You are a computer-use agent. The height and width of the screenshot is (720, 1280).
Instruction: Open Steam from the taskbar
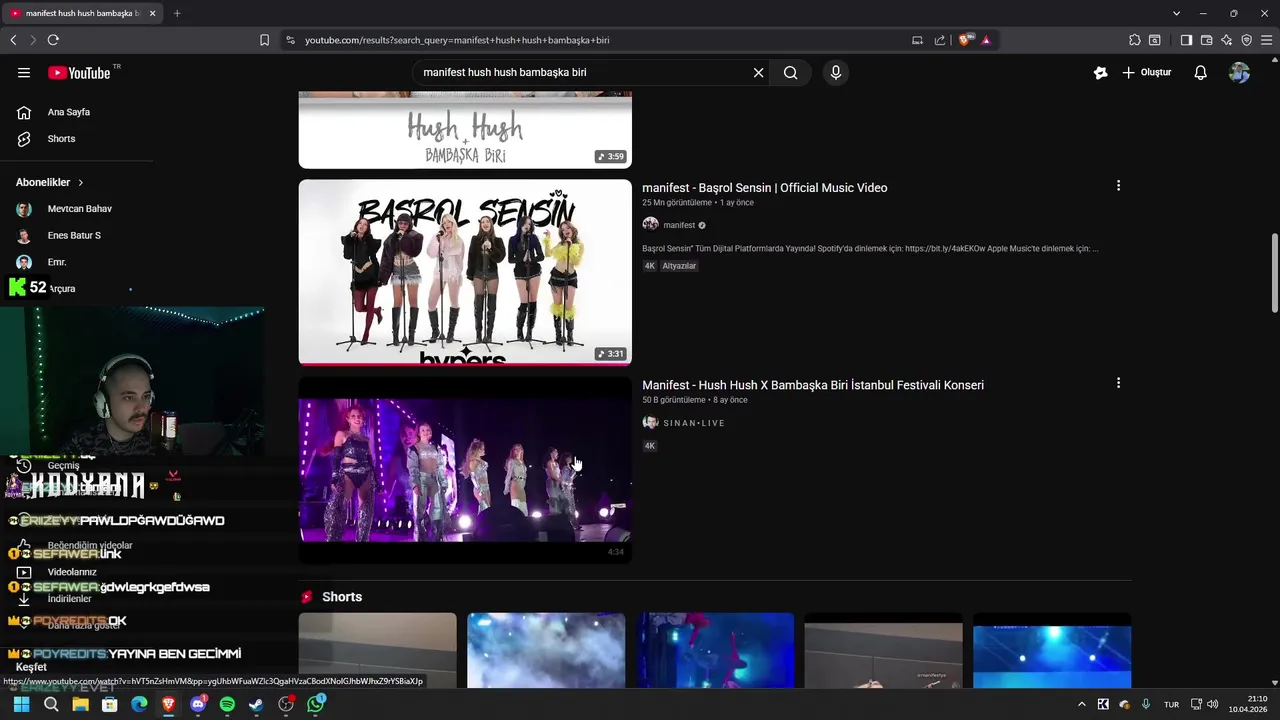tap(257, 704)
